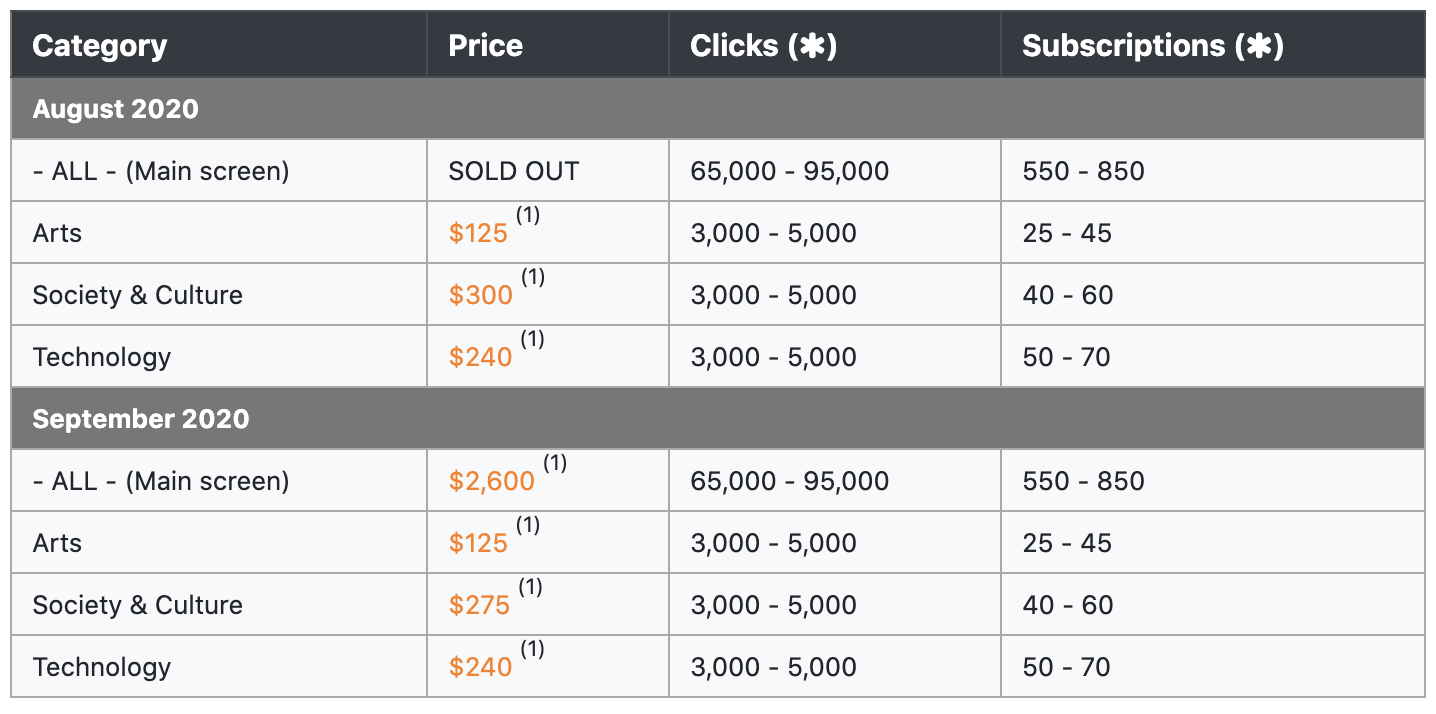Click the Arts category cell under August 2020
This screenshot has width=1436, height=714.
58,234
